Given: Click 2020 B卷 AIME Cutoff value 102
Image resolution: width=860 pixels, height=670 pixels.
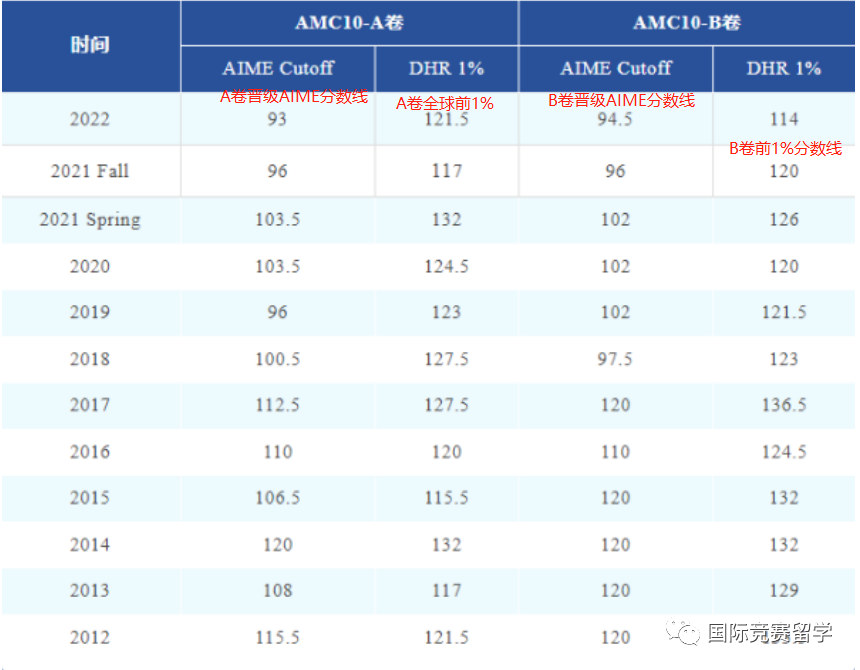Looking at the screenshot, I should pos(615,266).
